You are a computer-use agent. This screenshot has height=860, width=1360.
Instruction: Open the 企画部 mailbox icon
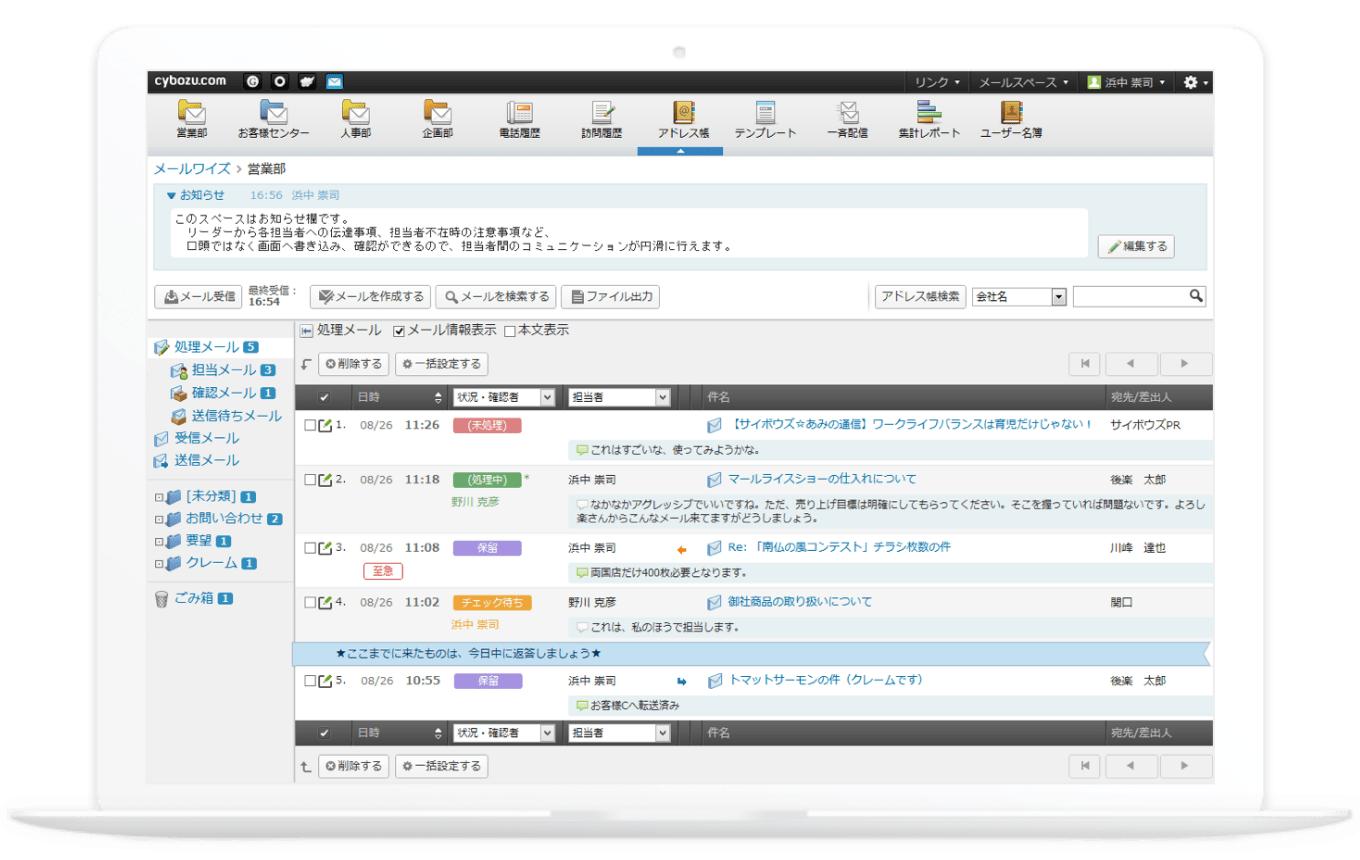(x=437, y=112)
